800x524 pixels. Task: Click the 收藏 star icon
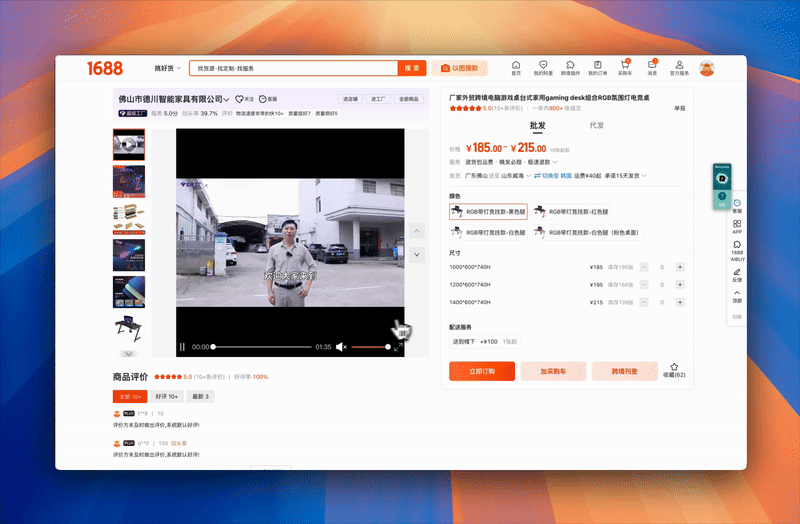click(x=674, y=368)
